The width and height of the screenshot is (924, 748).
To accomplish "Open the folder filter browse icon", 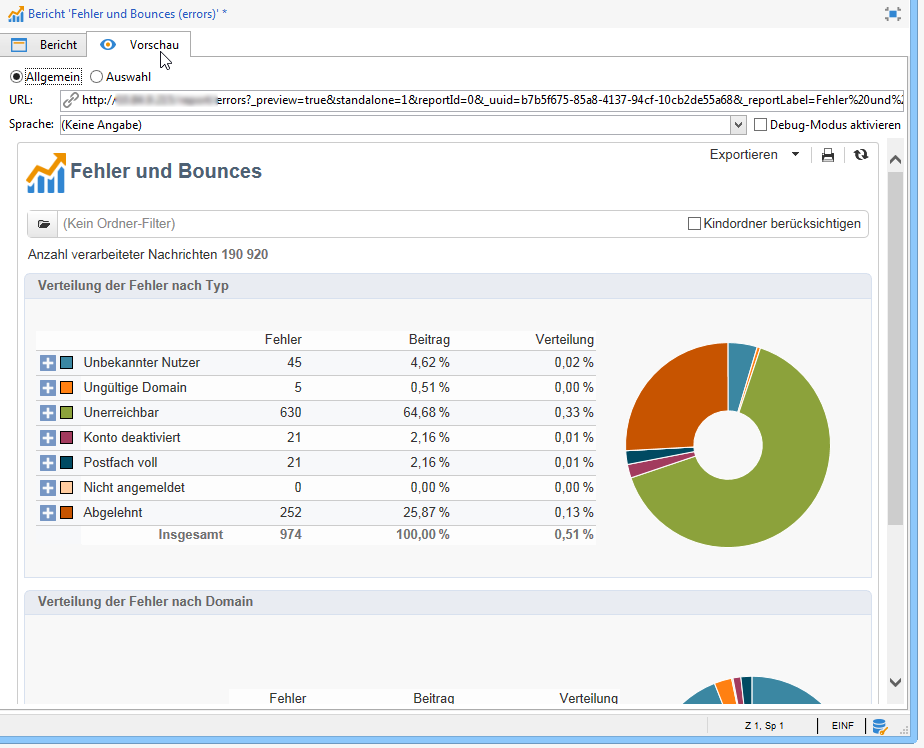I will 43,224.
